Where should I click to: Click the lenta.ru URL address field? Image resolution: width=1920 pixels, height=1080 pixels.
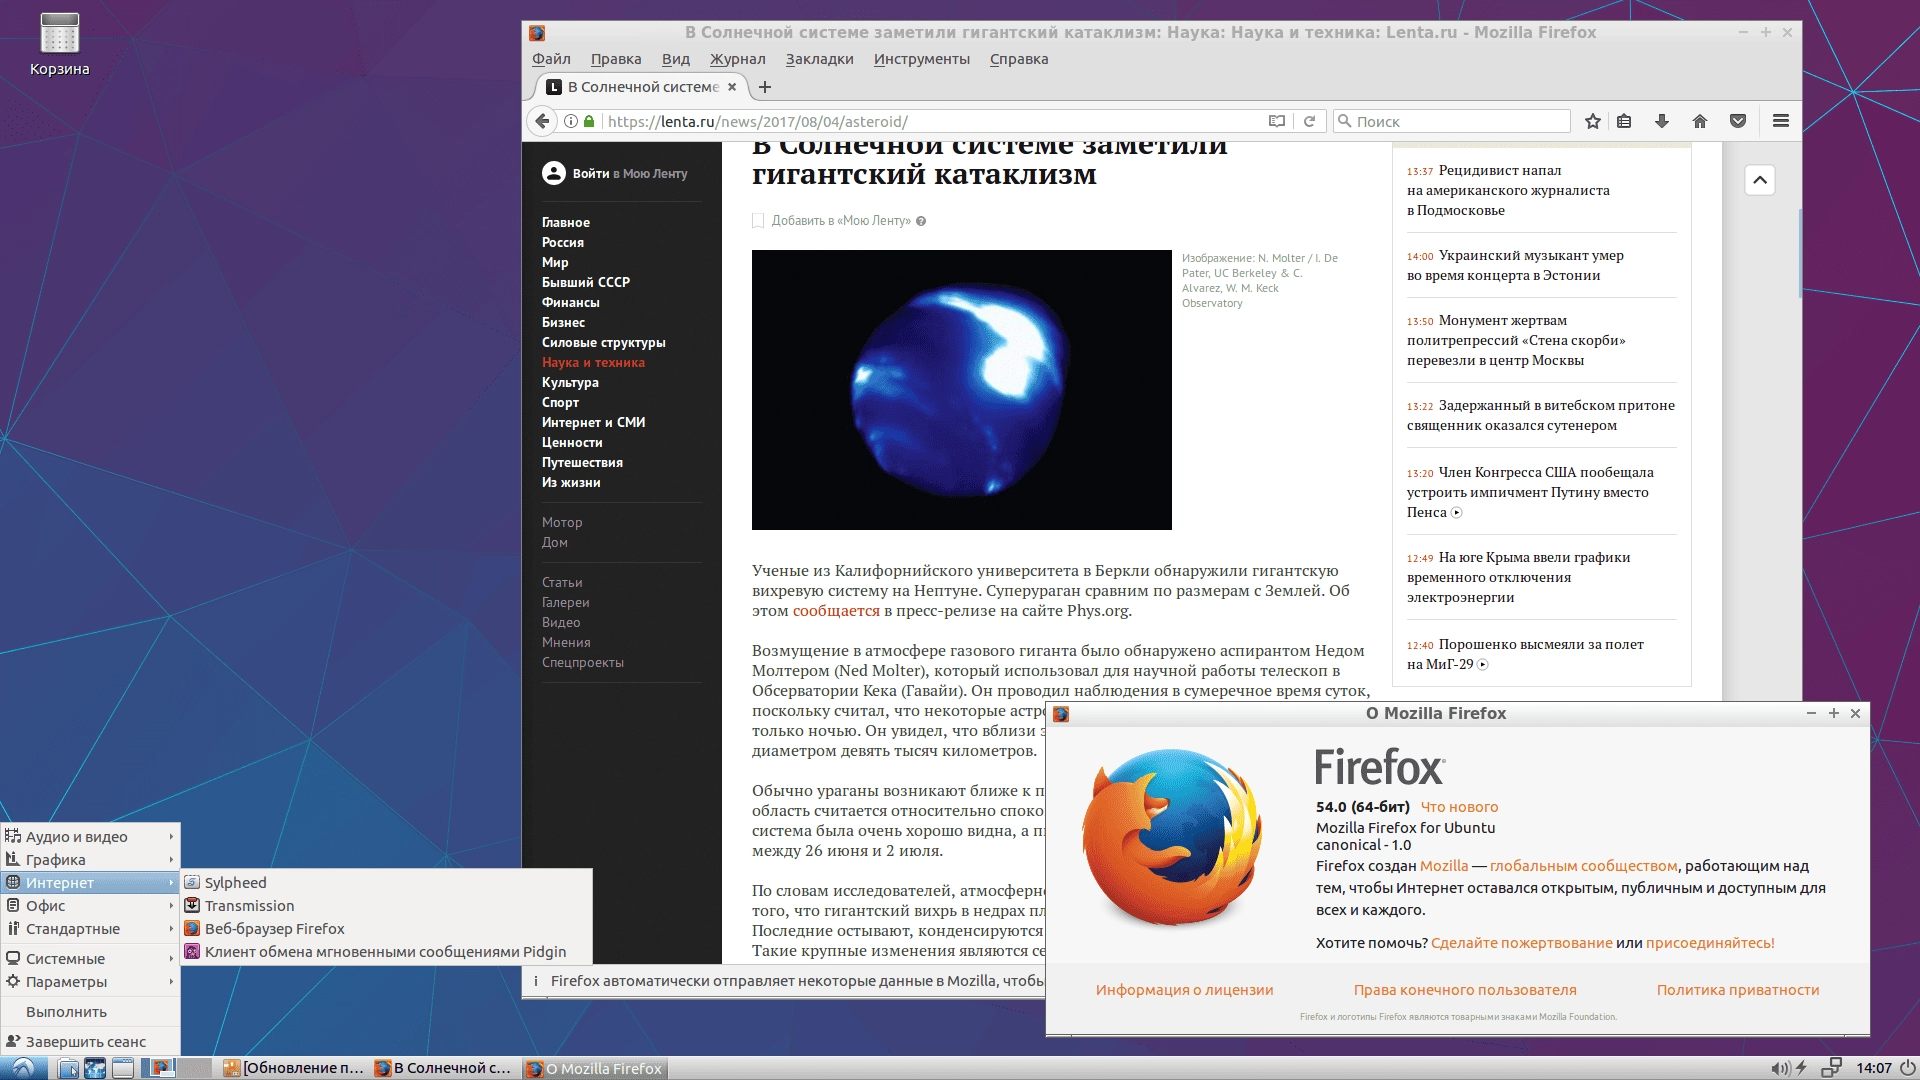(930, 121)
